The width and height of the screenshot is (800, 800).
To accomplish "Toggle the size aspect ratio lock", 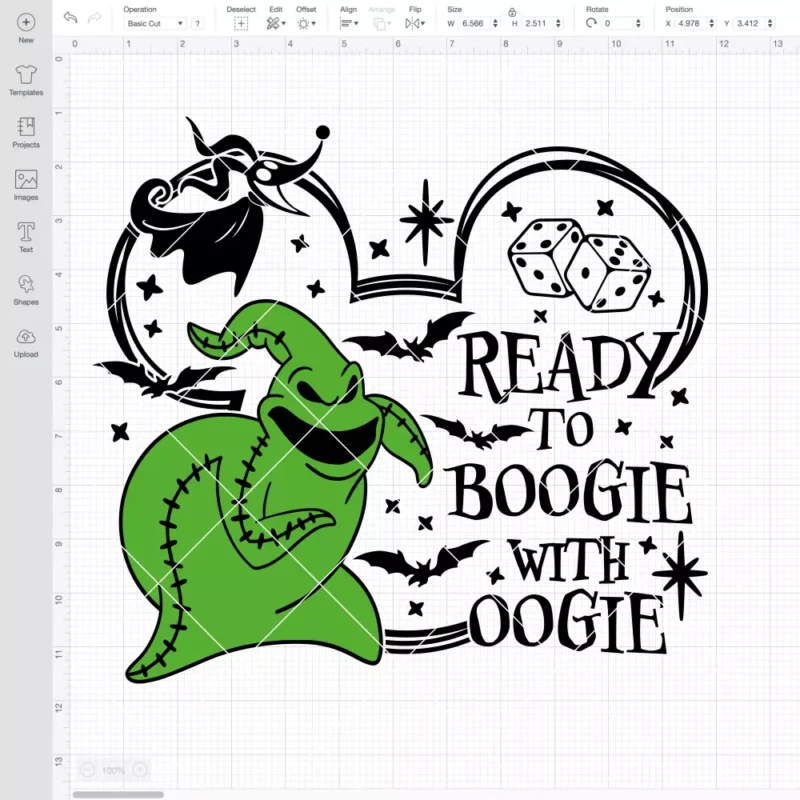I will (512, 12).
